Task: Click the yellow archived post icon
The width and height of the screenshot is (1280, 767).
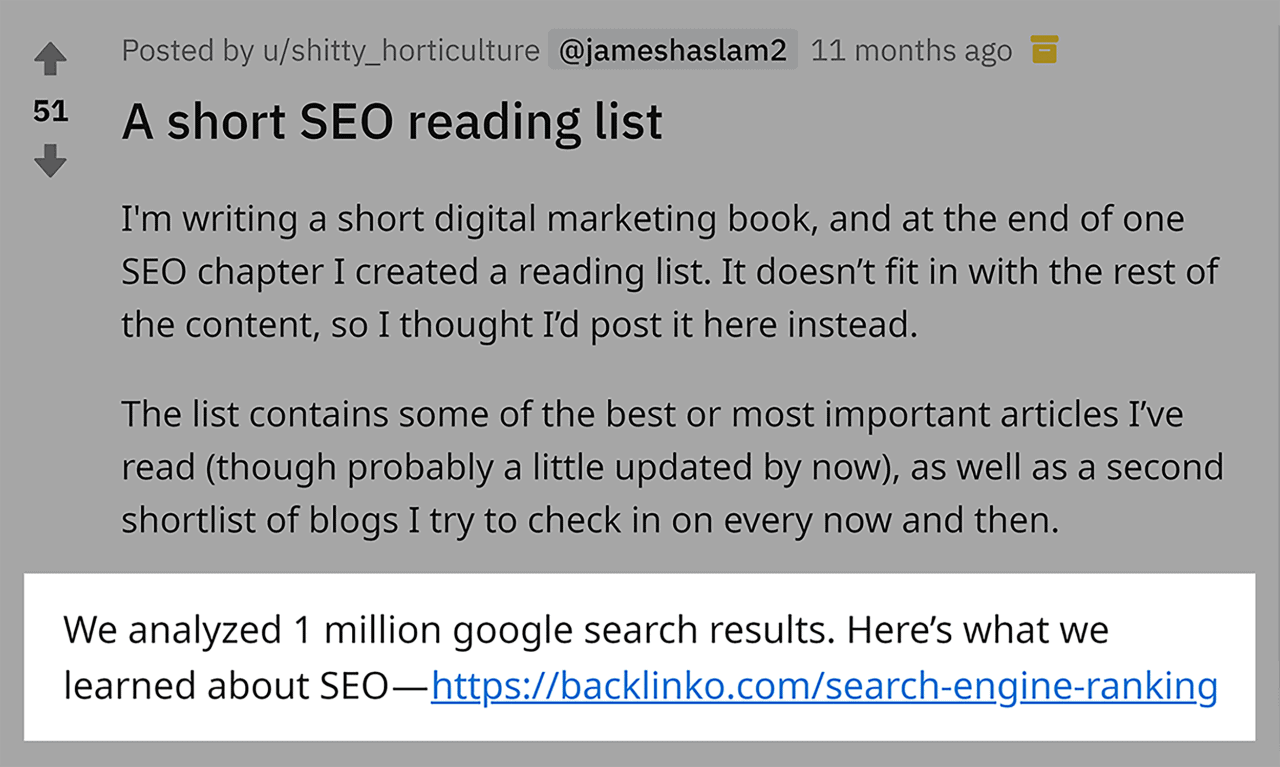Action: (x=1044, y=49)
